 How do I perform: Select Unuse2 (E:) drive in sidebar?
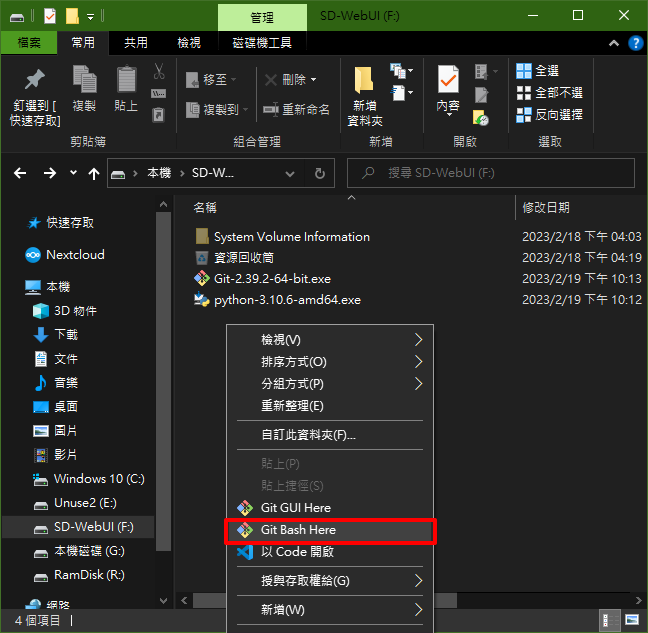75,503
